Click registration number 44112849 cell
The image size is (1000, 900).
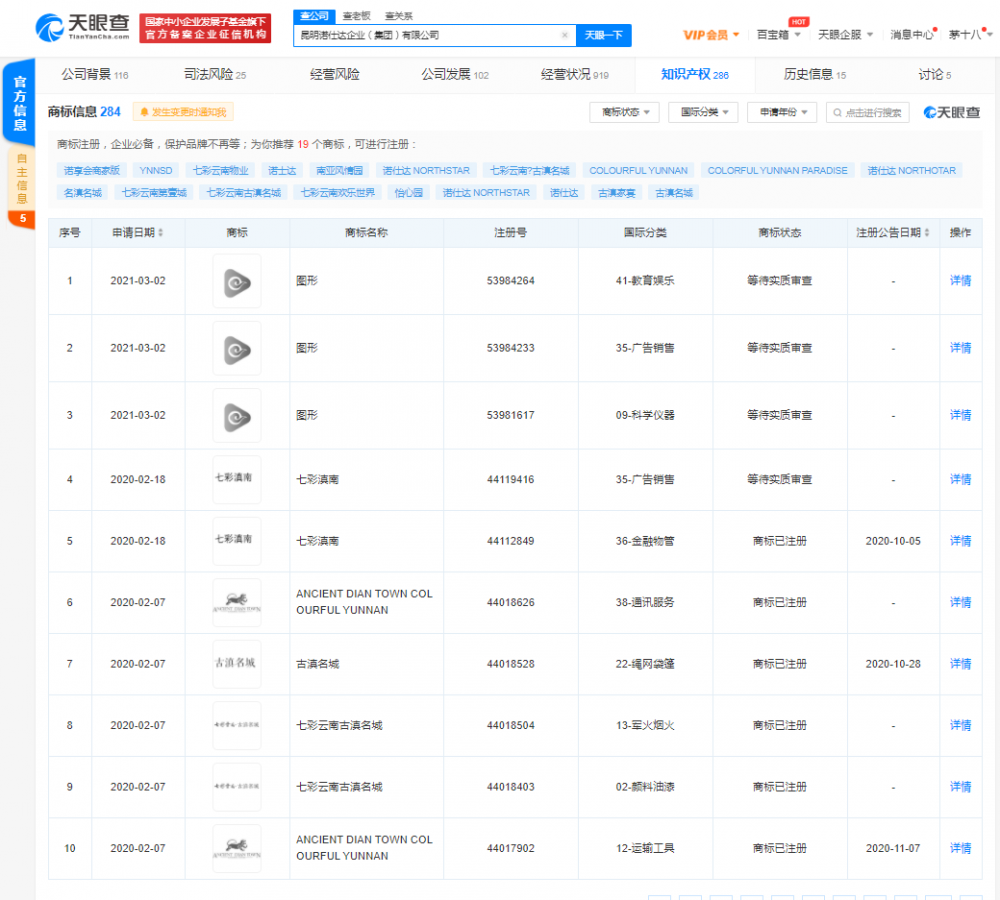point(511,541)
